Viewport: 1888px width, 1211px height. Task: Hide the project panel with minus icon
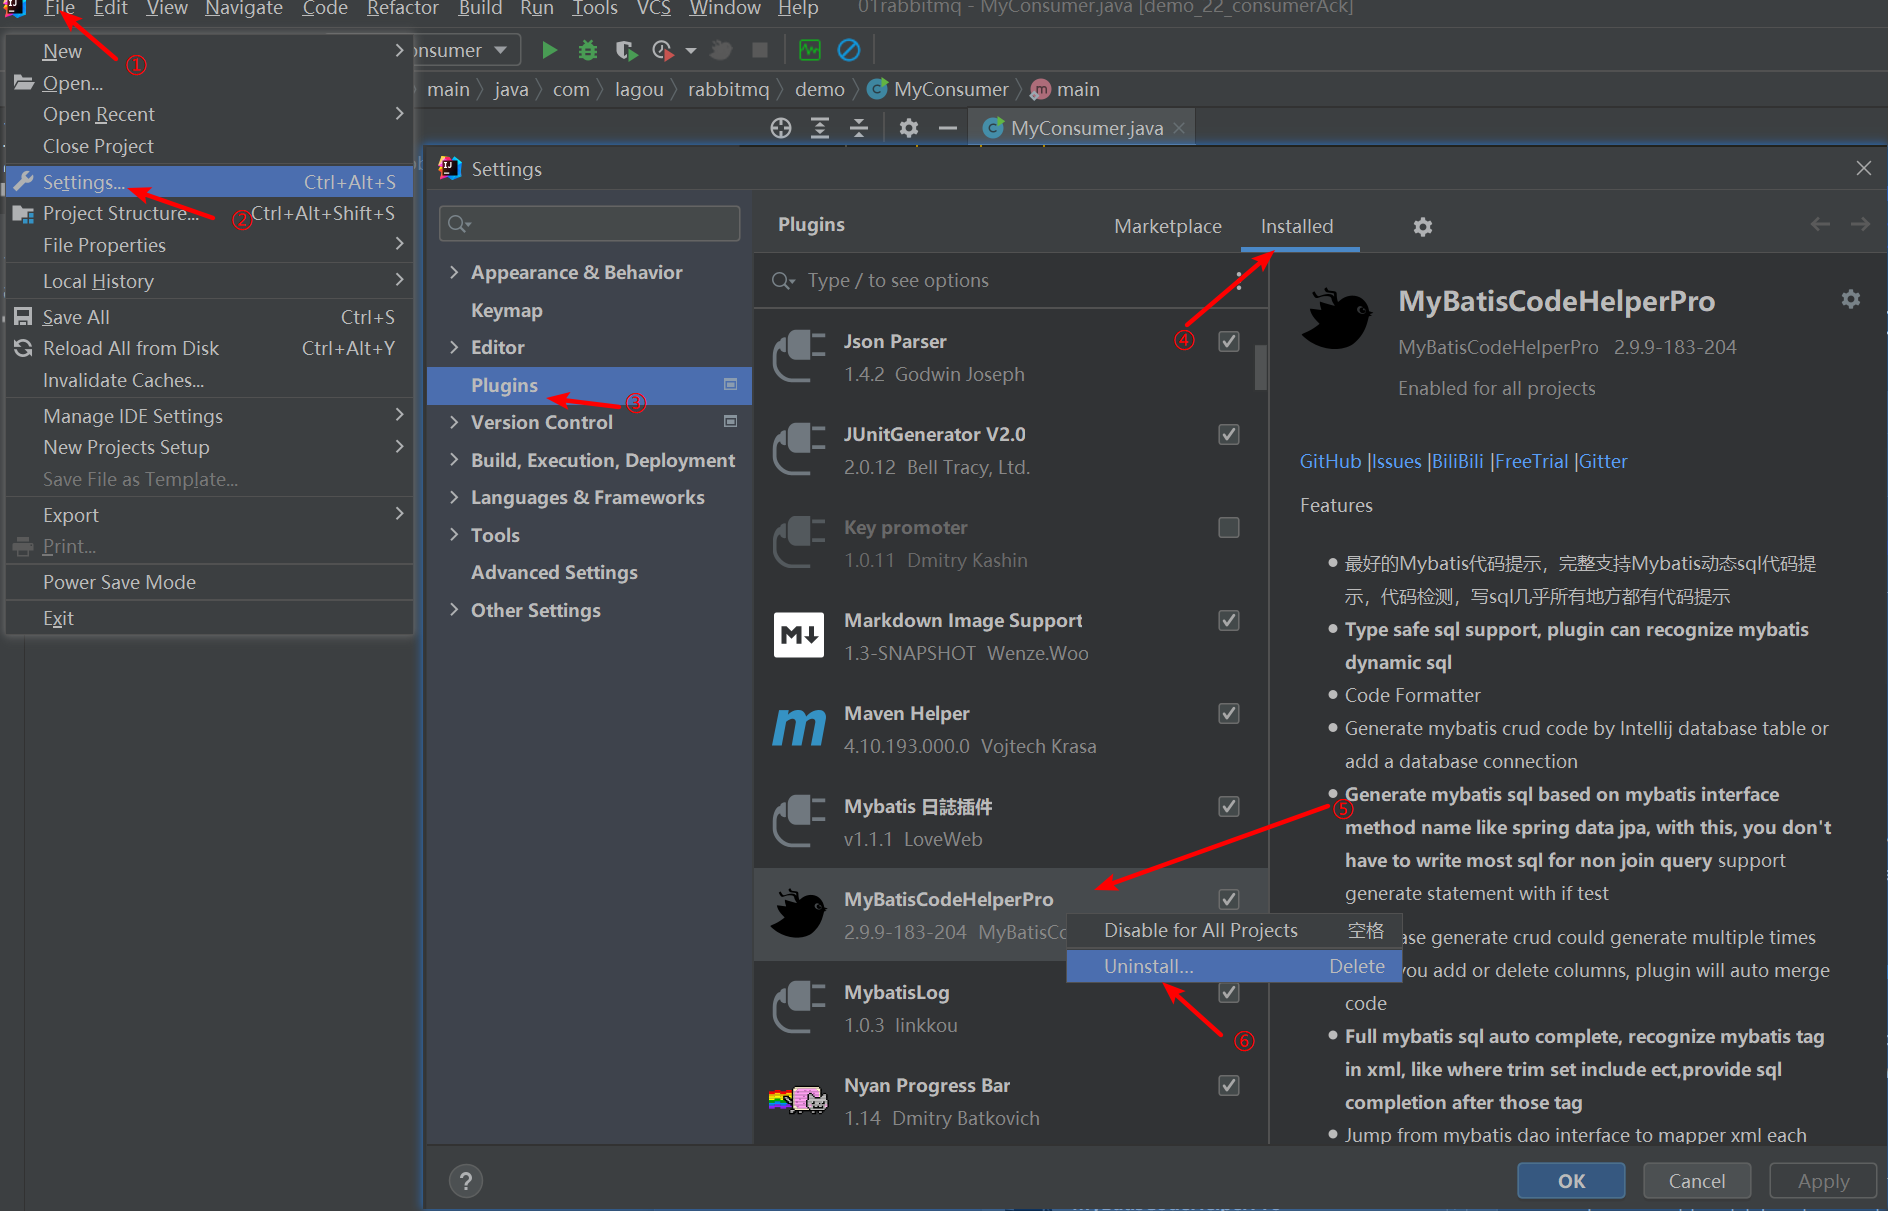pos(947,128)
